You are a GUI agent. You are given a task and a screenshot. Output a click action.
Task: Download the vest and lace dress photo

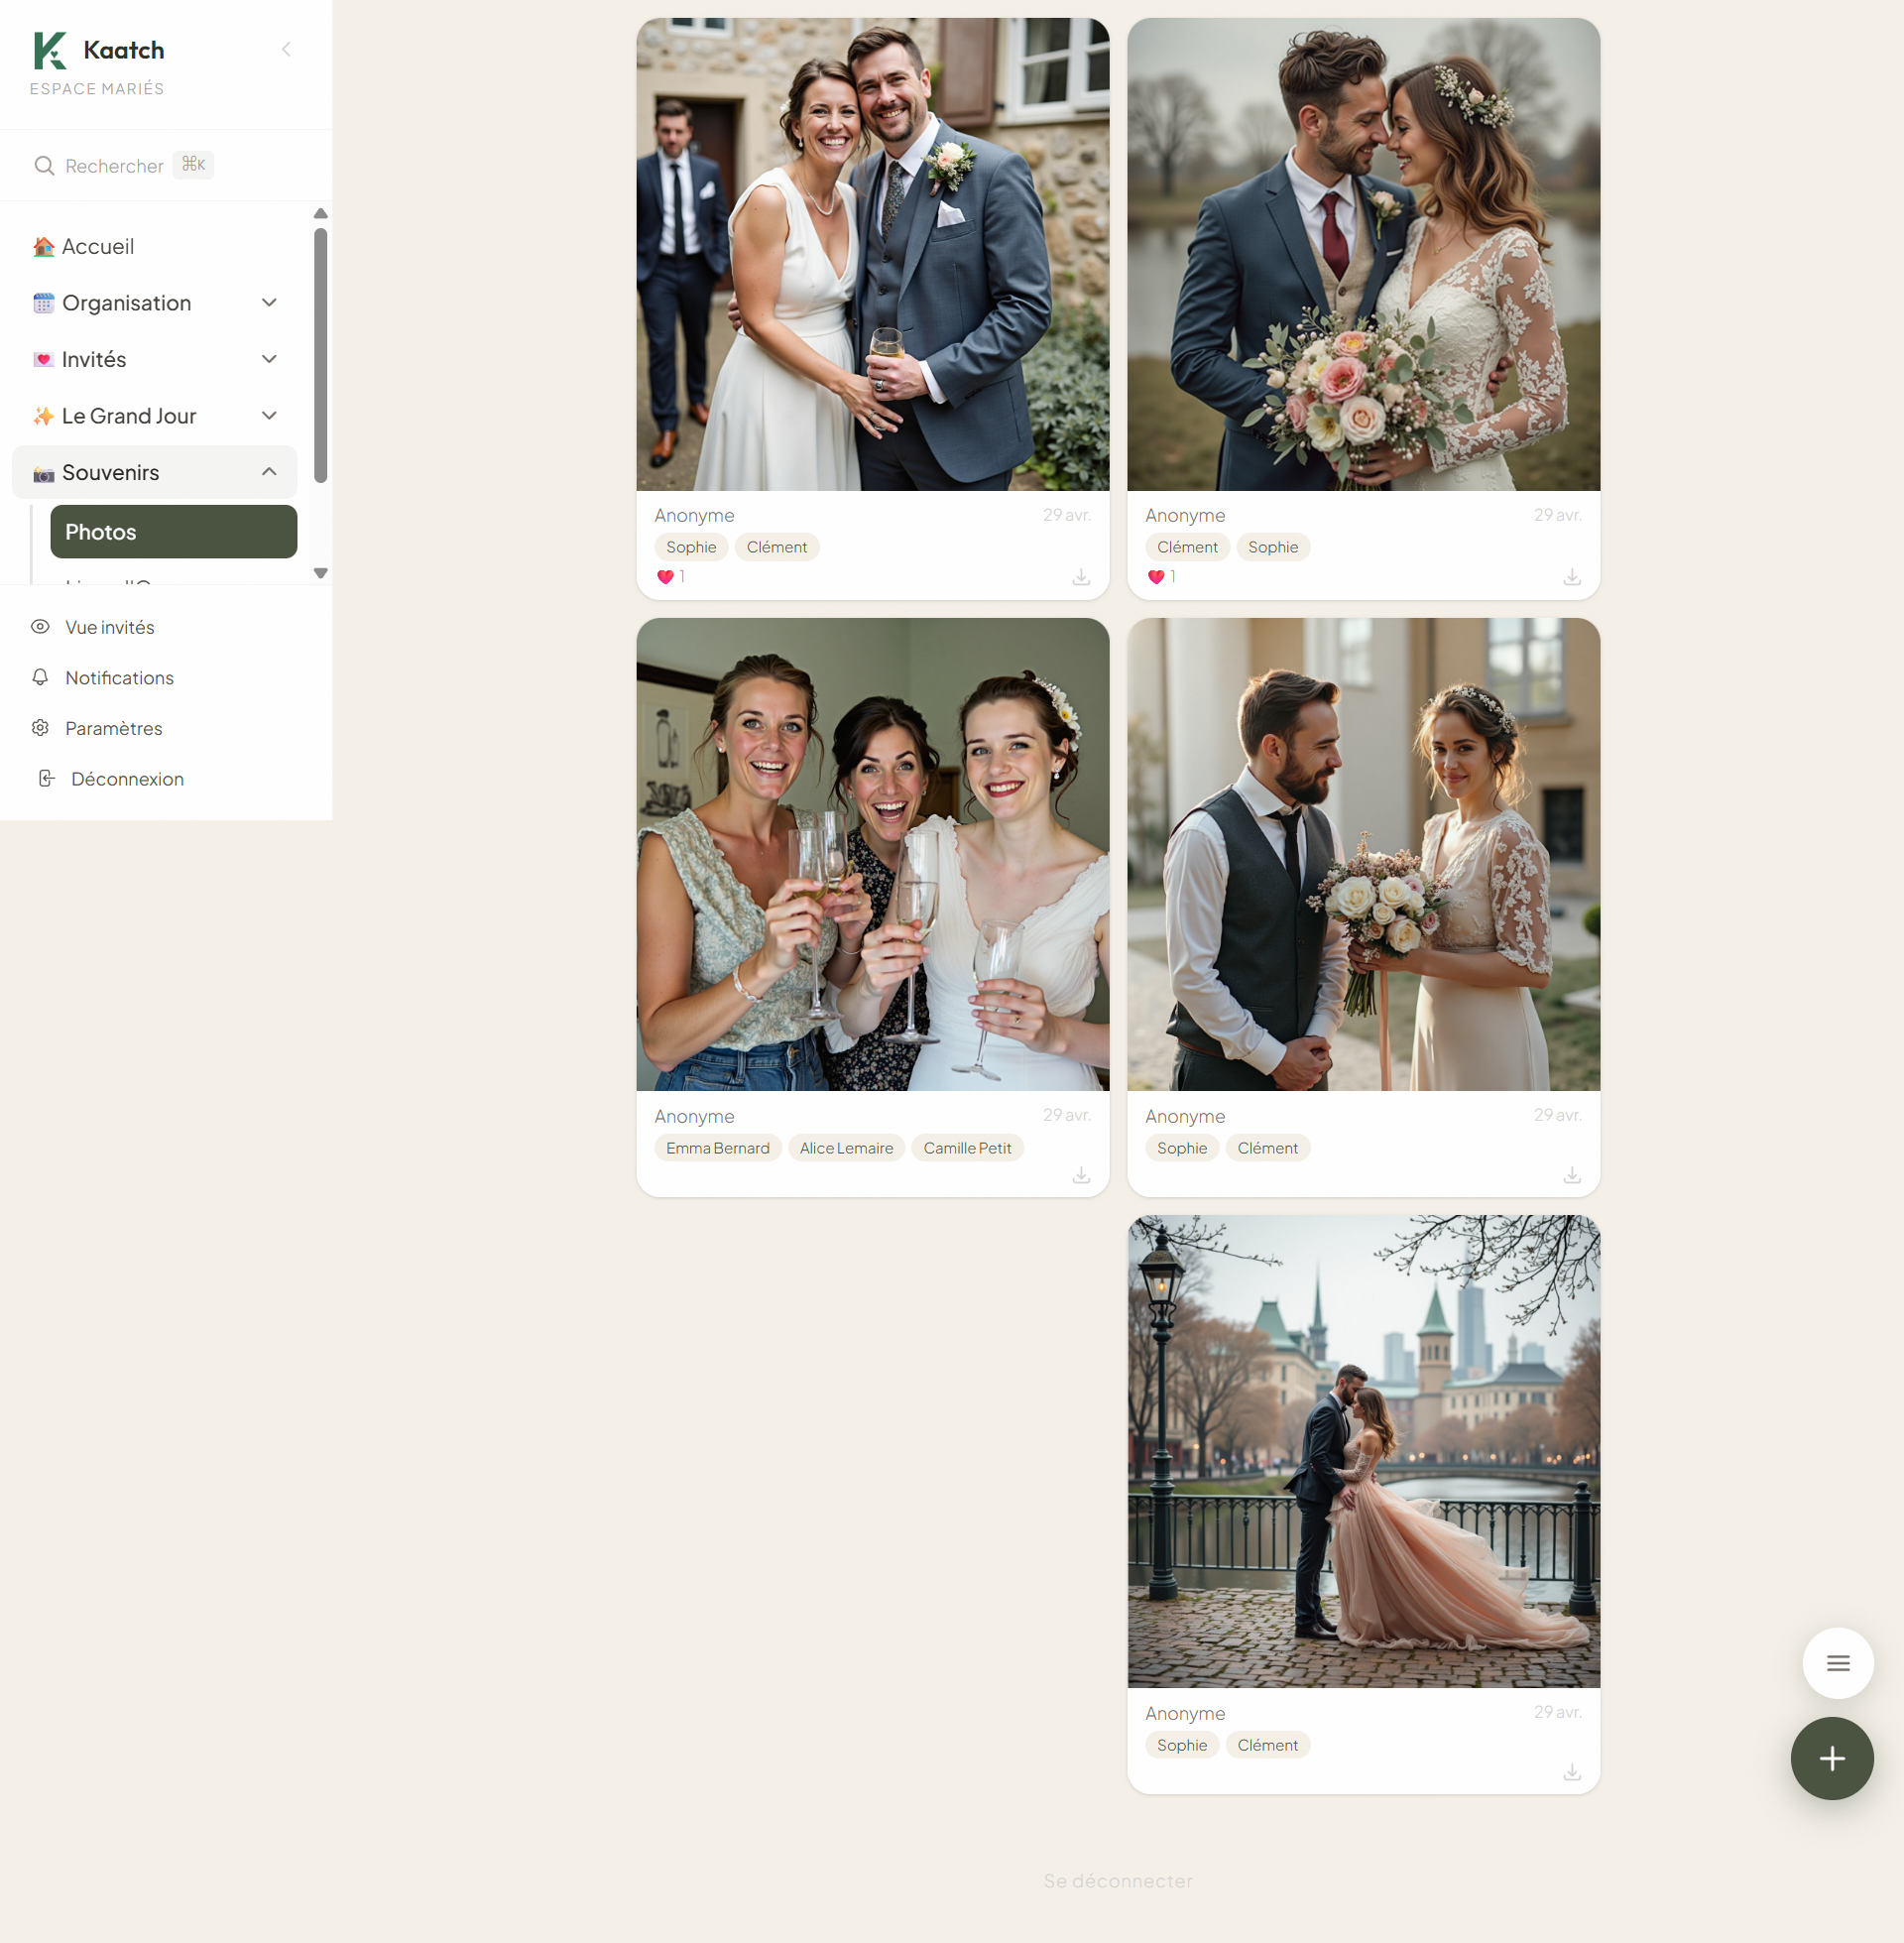click(x=1572, y=1175)
